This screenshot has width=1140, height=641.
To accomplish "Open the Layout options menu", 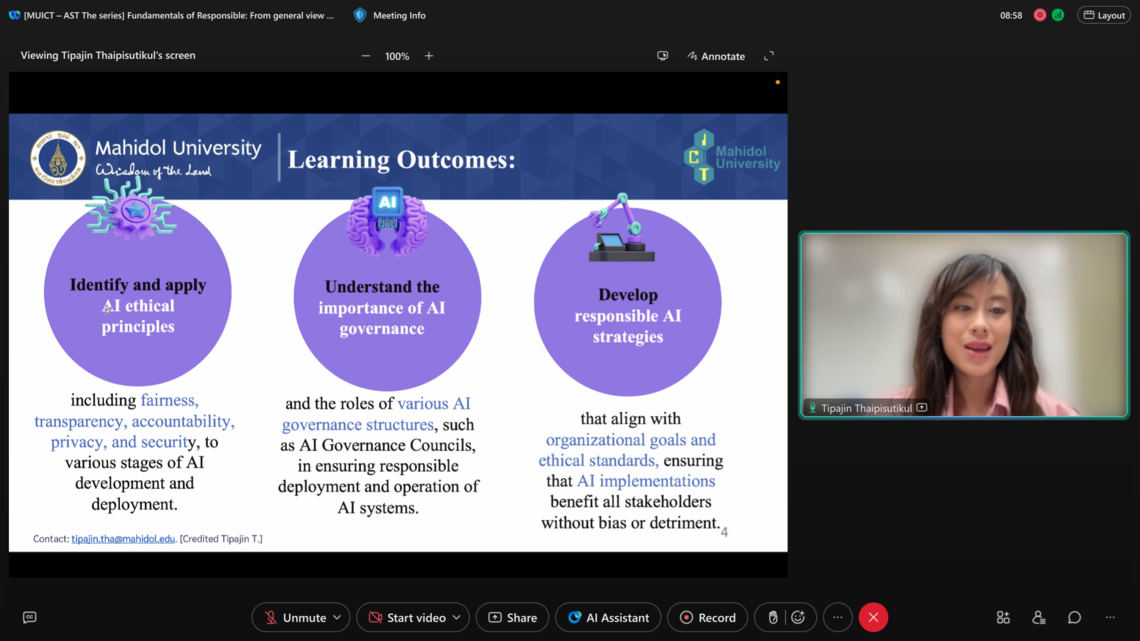I will coord(1104,15).
